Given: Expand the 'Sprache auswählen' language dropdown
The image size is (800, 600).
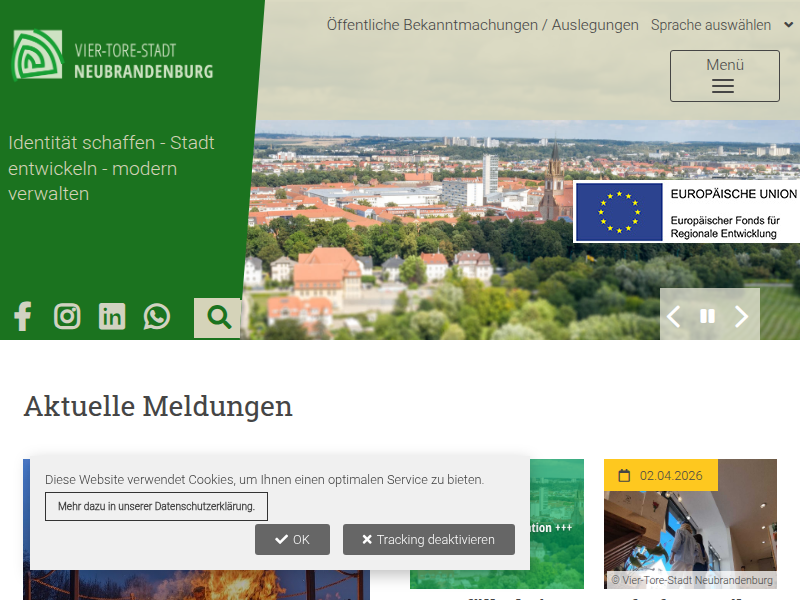Looking at the screenshot, I should pyautogui.click(x=718, y=25).
